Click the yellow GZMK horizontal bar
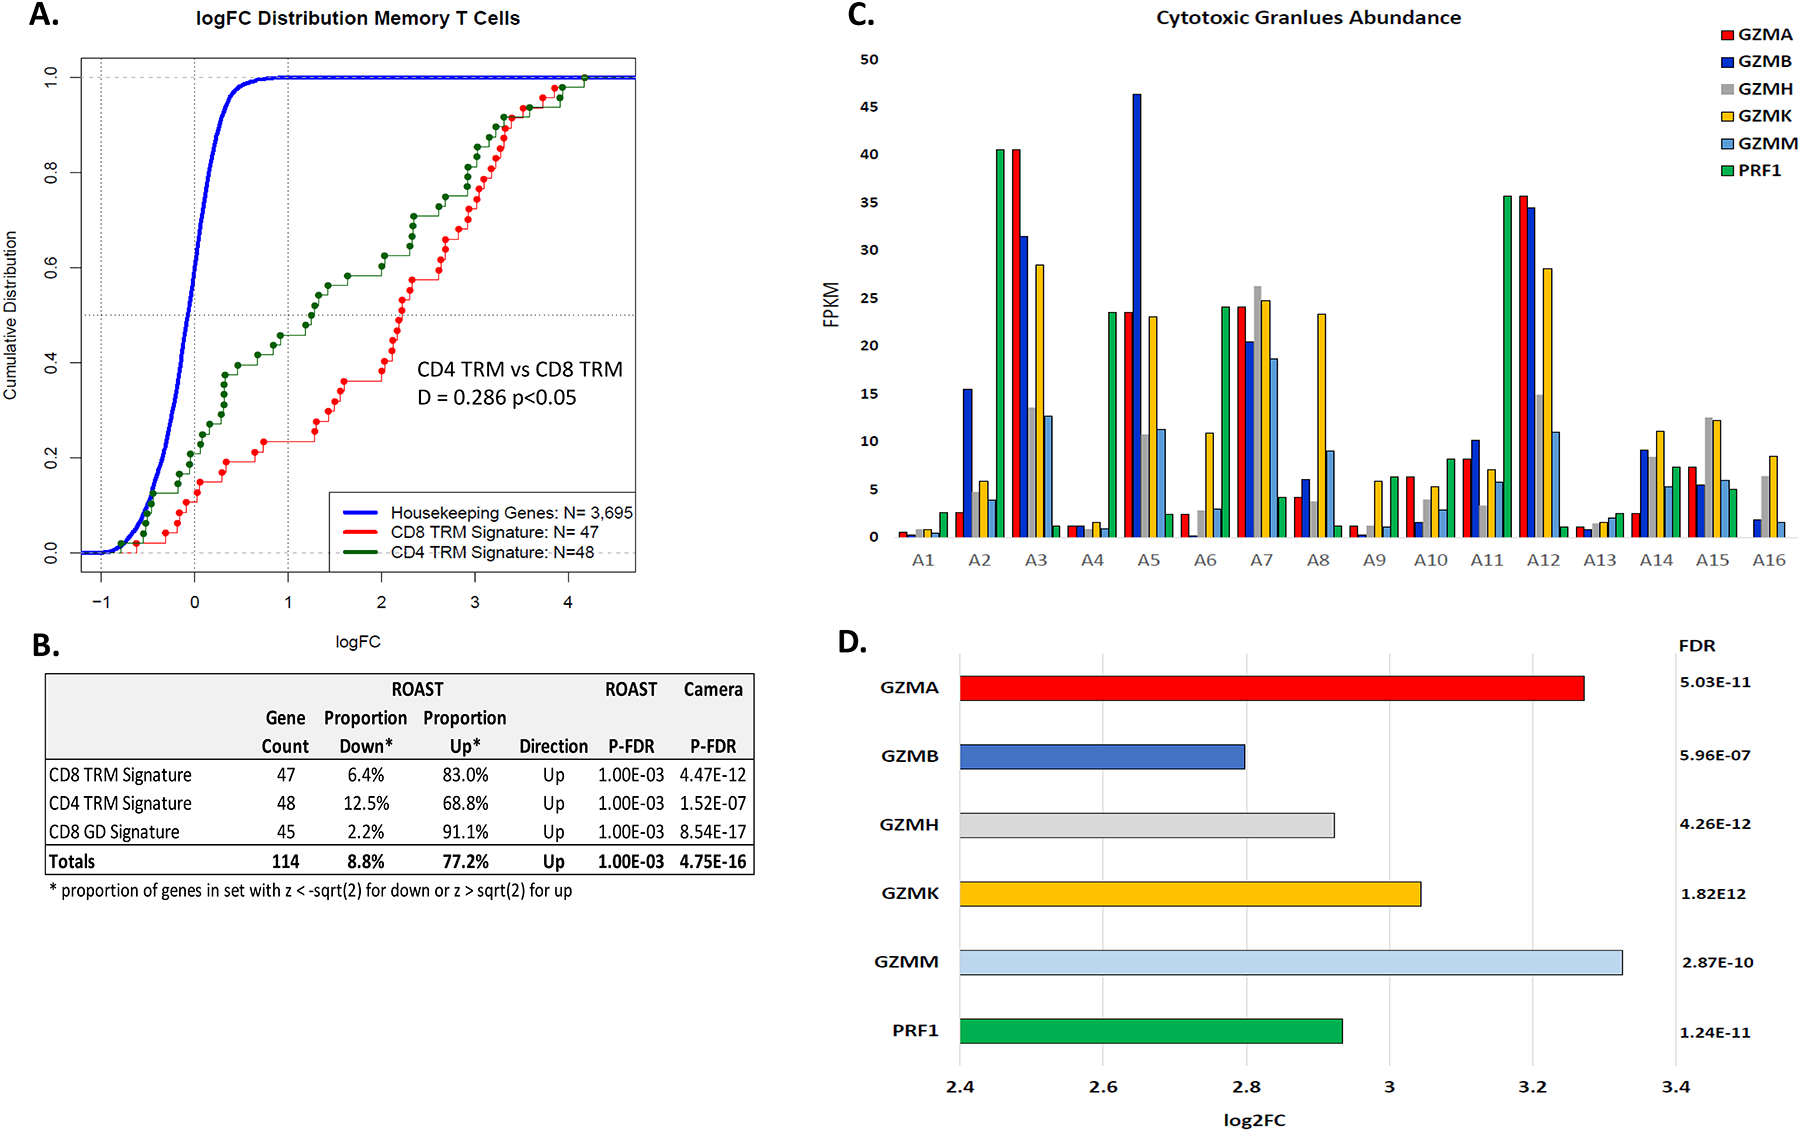1800x1131 pixels. click(1190, 894)
